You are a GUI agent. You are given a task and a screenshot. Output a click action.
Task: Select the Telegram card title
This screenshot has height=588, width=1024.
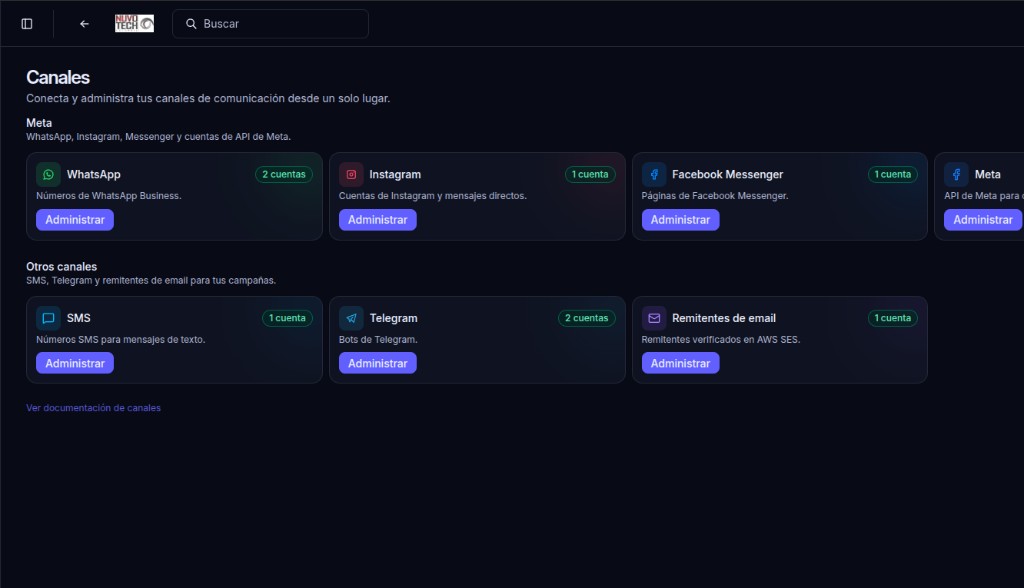point(394,318)
